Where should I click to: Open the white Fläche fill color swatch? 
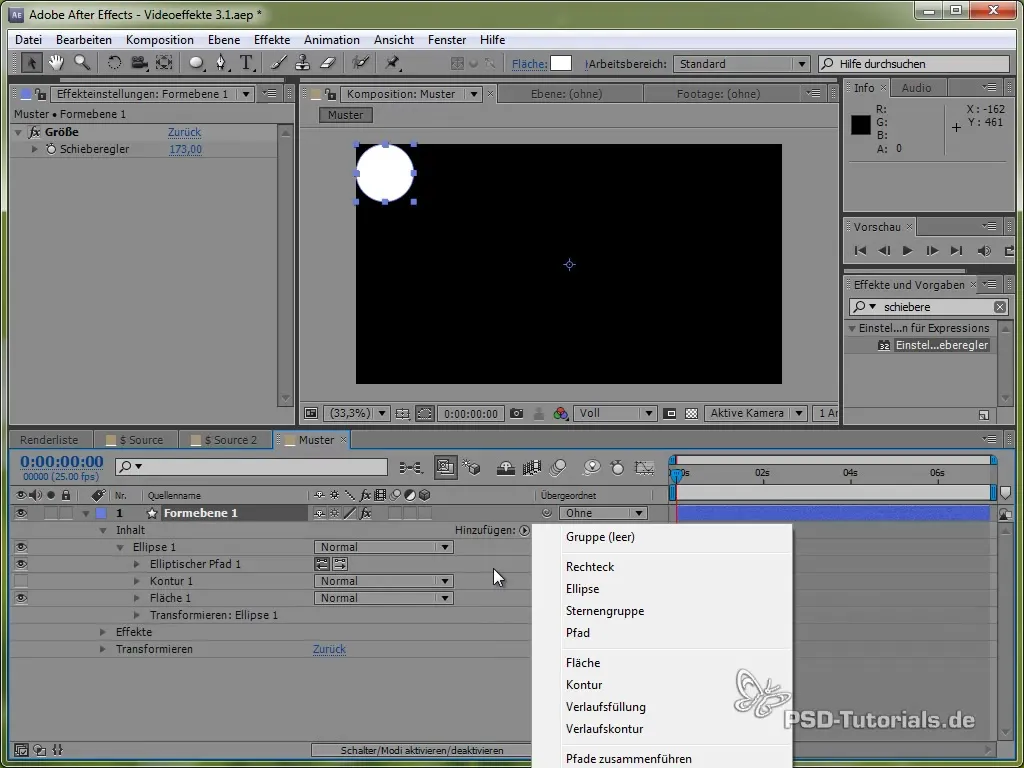coord(561,63)
